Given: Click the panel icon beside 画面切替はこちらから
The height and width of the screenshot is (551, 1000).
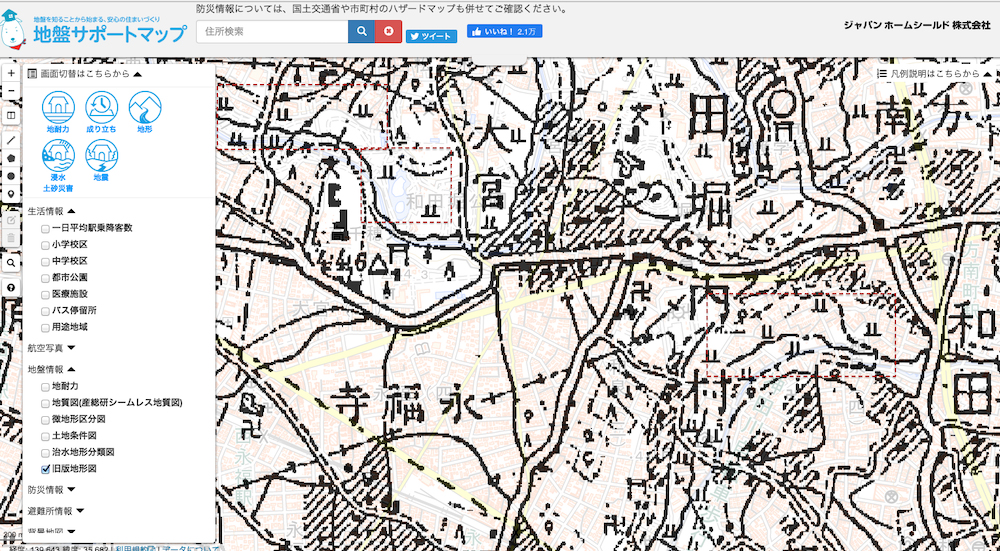Looking at the screenshot, I should tap(33, 74).
